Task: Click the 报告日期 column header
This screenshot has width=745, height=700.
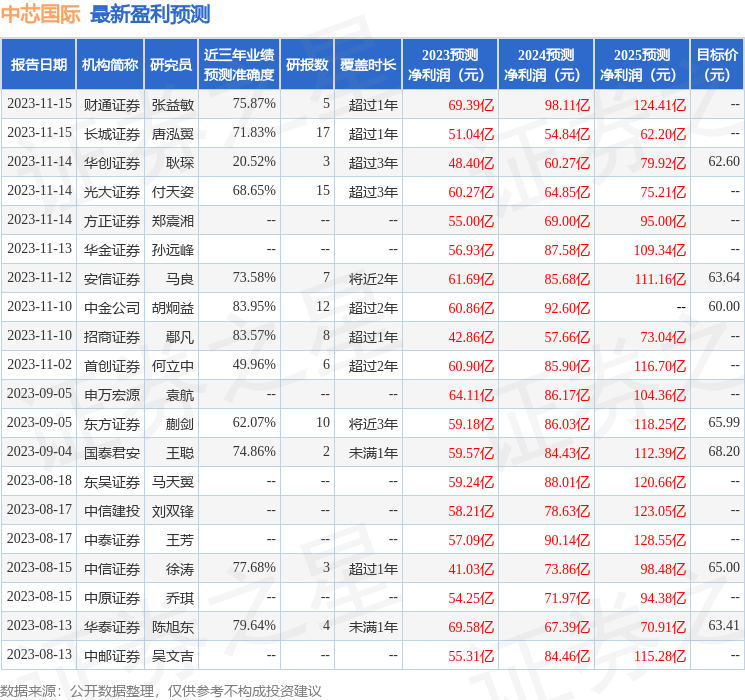Action: tap(38, 65)
